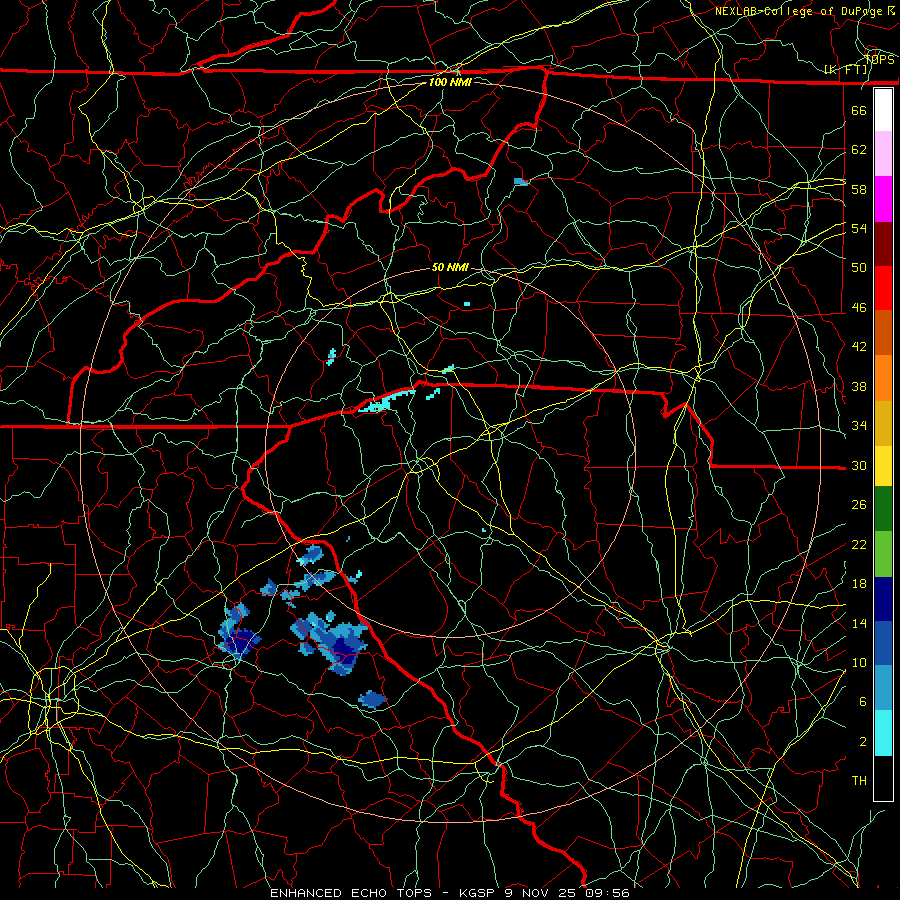Click the black TH threshold swatch
This screenshot has width=900, height=900.
click(883, 778)
